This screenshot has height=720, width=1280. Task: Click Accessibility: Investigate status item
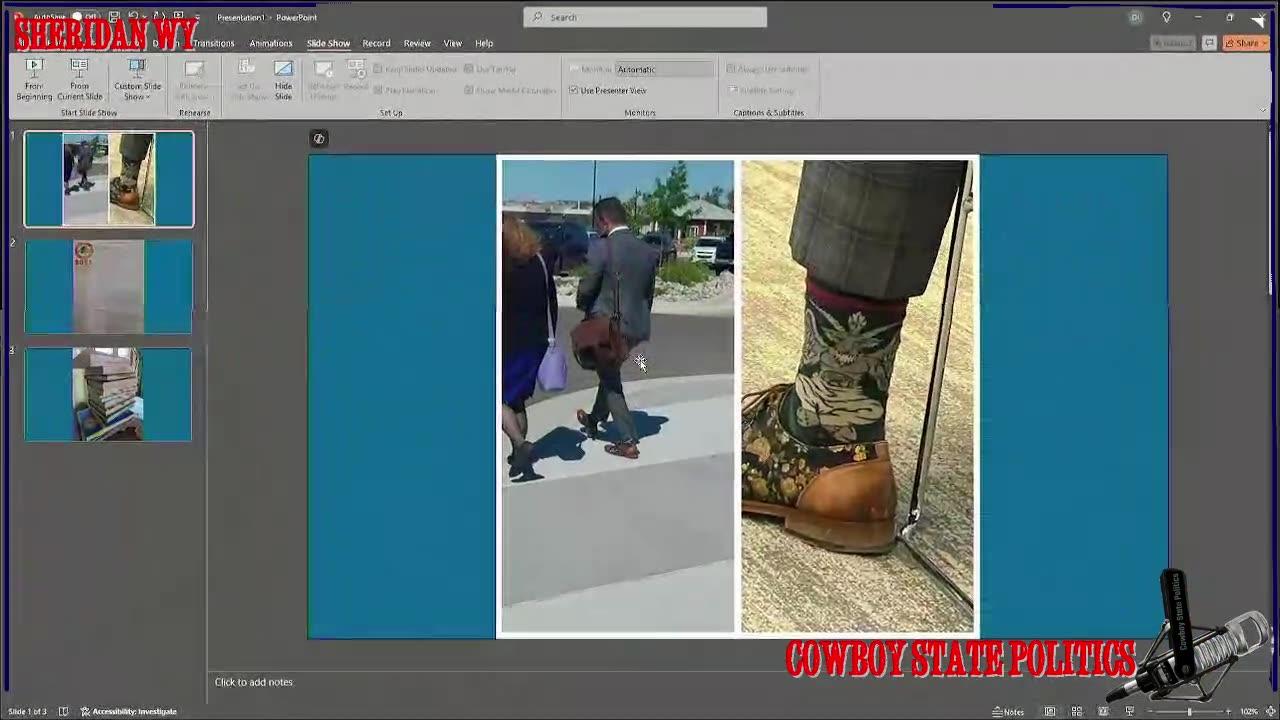[x=129, y=711]
